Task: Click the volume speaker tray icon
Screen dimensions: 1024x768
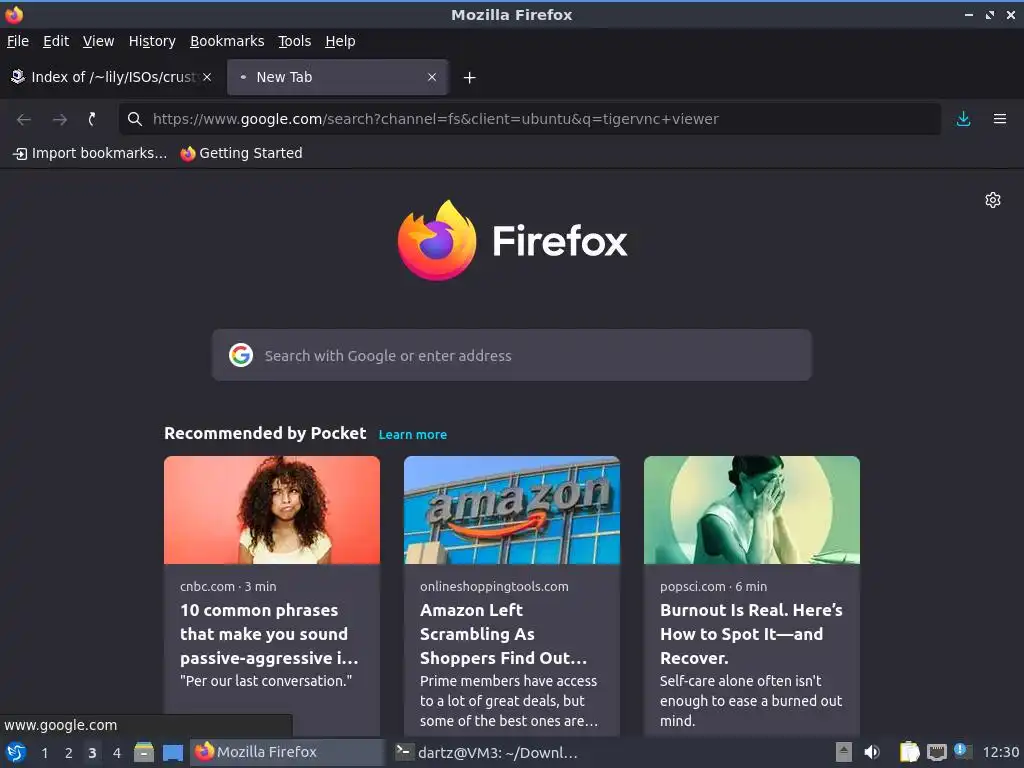Action: 872,752
